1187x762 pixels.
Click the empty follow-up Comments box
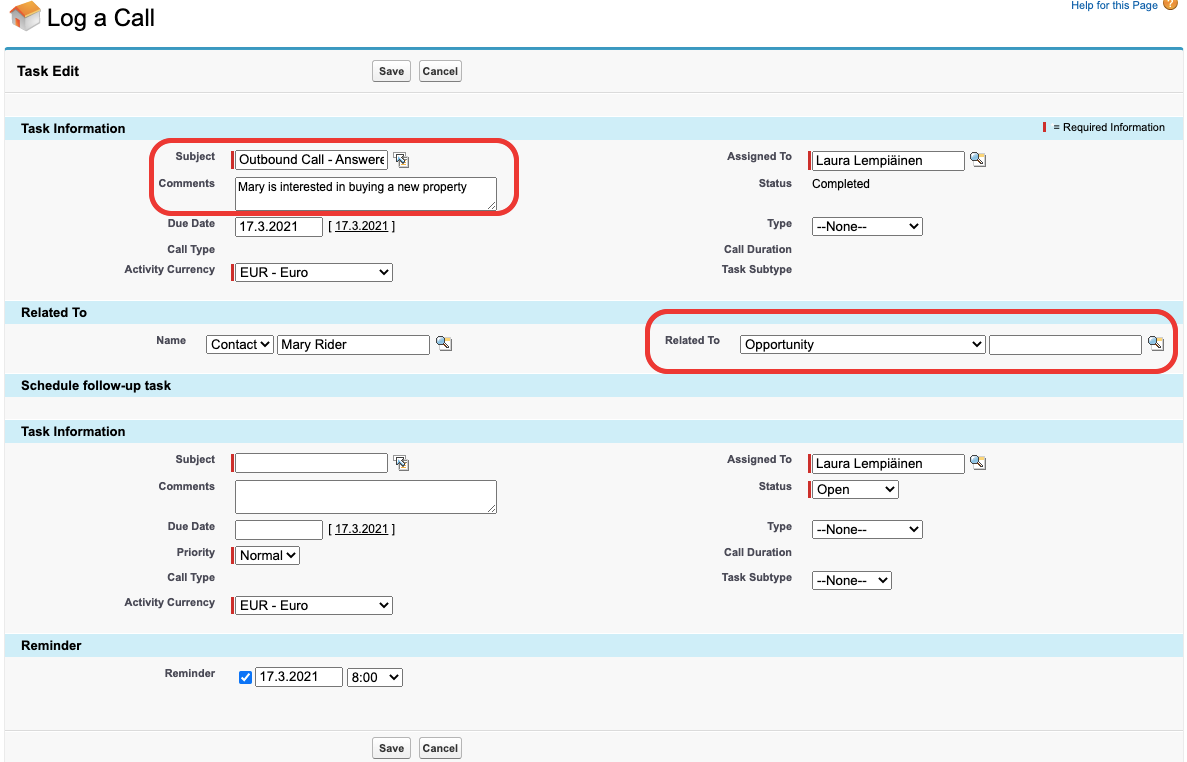[x=366, y=496]
